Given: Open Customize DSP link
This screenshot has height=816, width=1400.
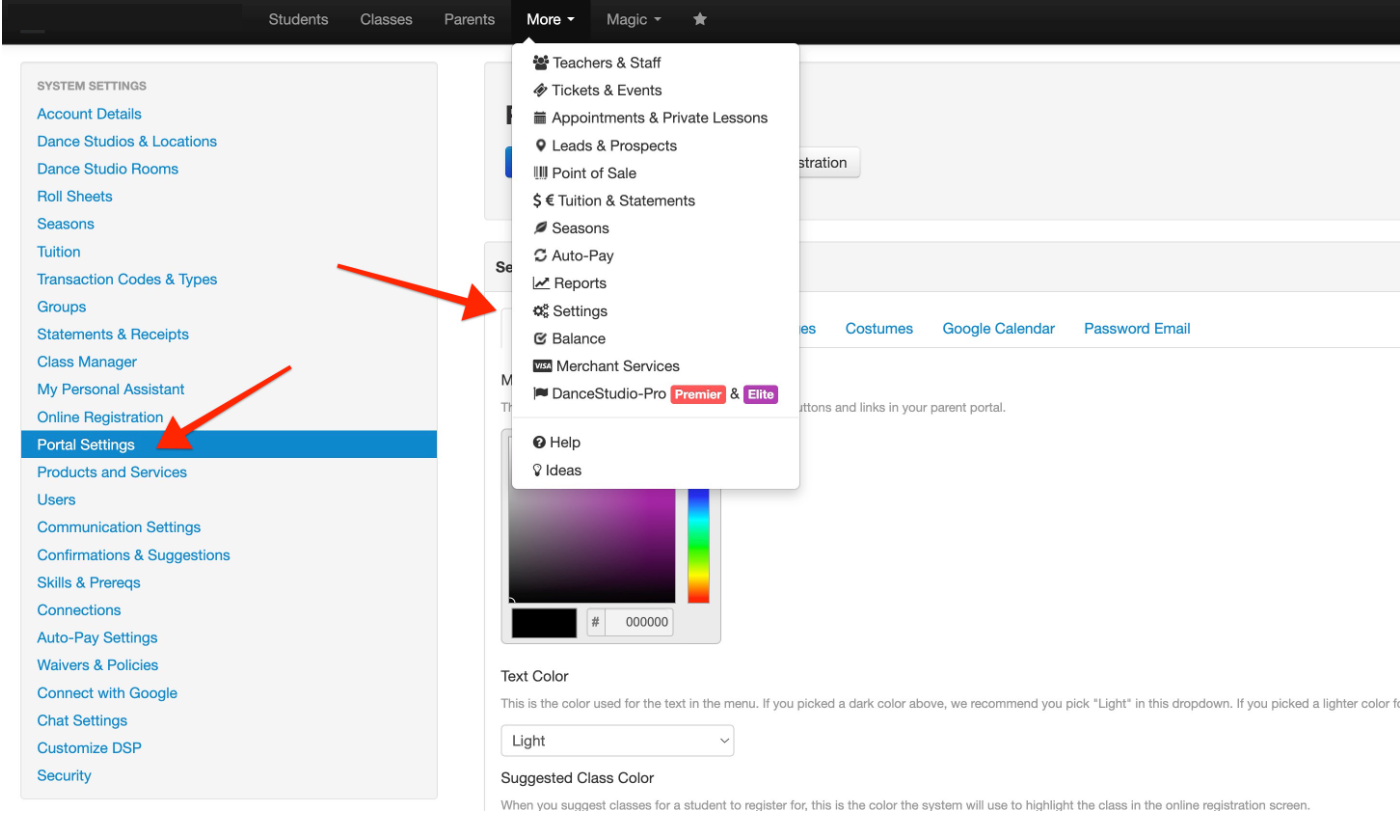Looking at the screenshot, I should pos(89,748).
